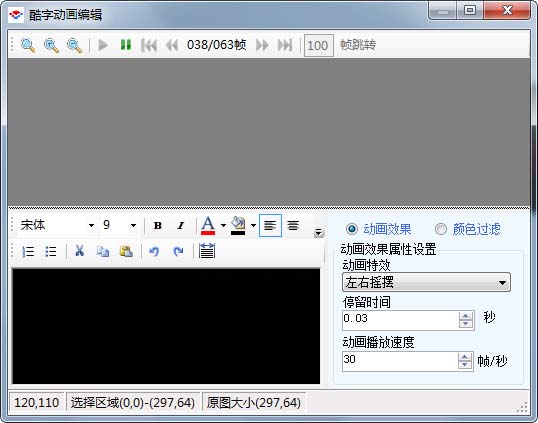Image resolution: width=538 pixels, height=423 pixels.
Task: Undo the last edit
Action: pos(154,251)
